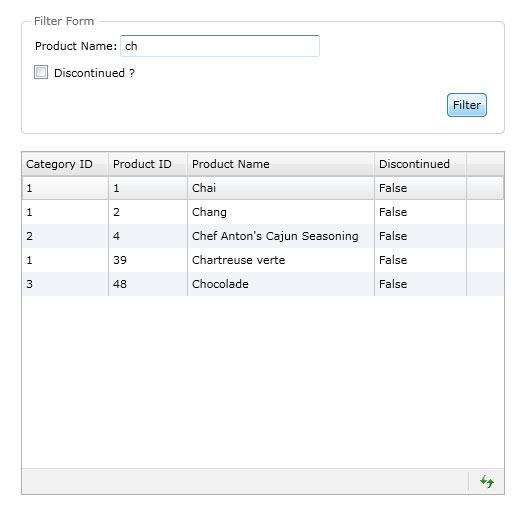
Task: Select the Chartreuse verte row
Action: [x=263, y=260]
